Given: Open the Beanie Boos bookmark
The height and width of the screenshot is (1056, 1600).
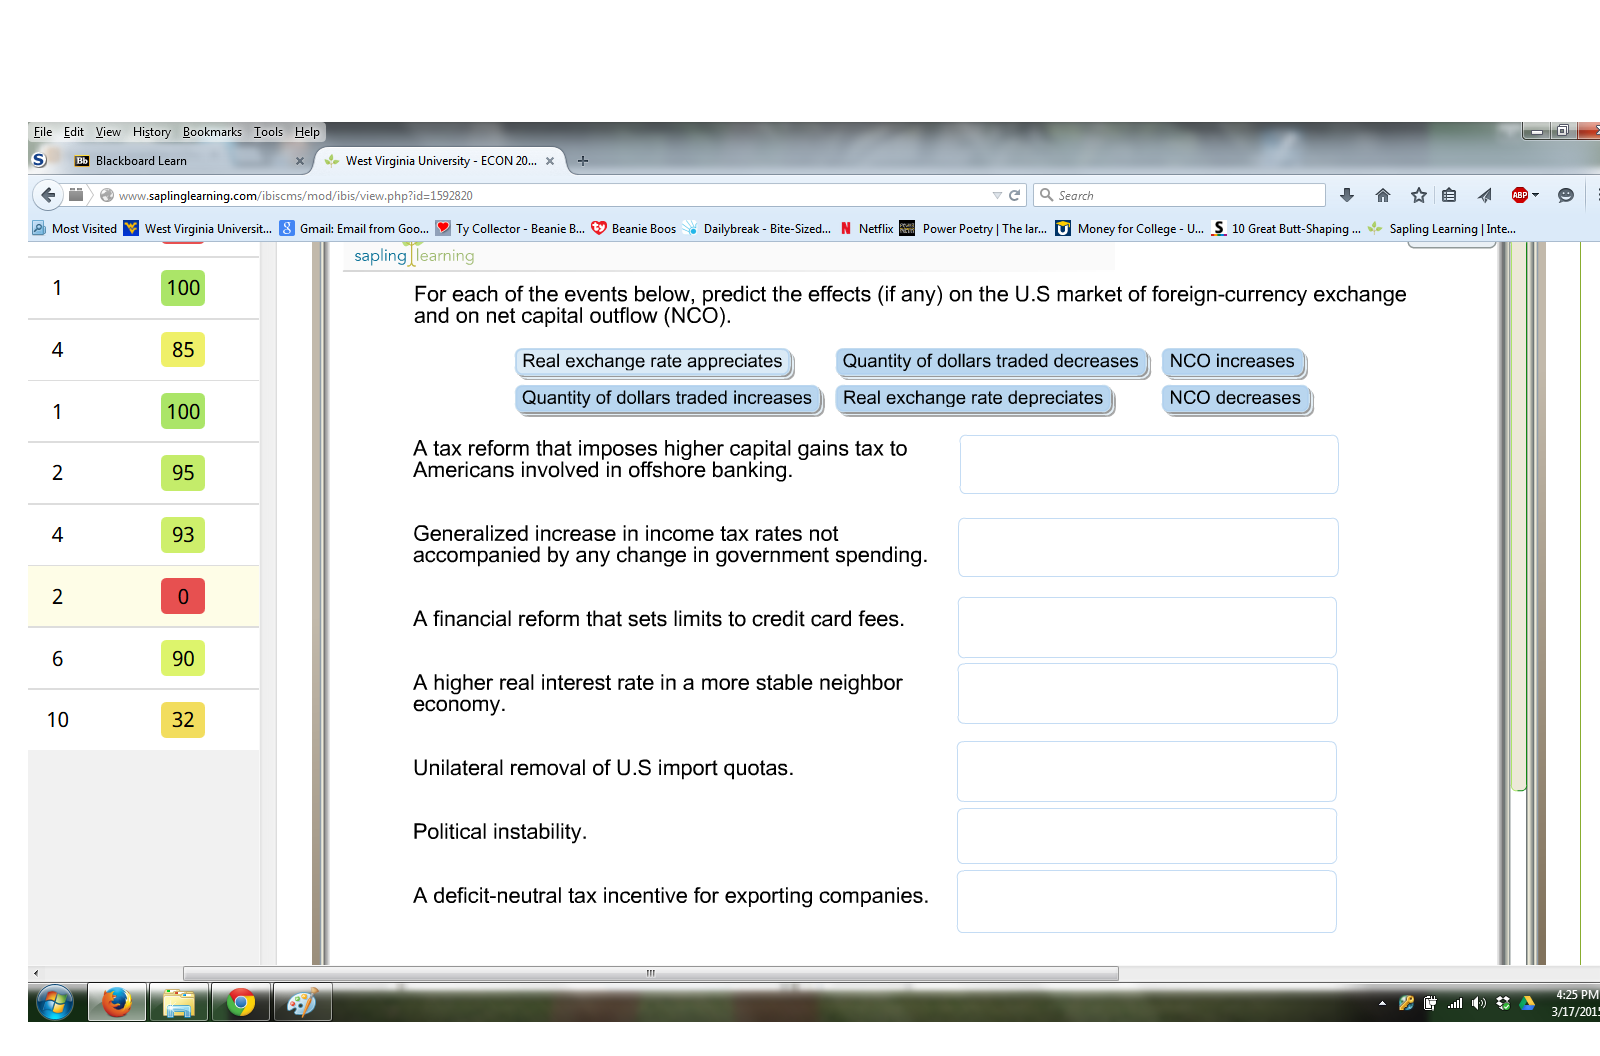Looking at the screenshot, I should 634,229.
